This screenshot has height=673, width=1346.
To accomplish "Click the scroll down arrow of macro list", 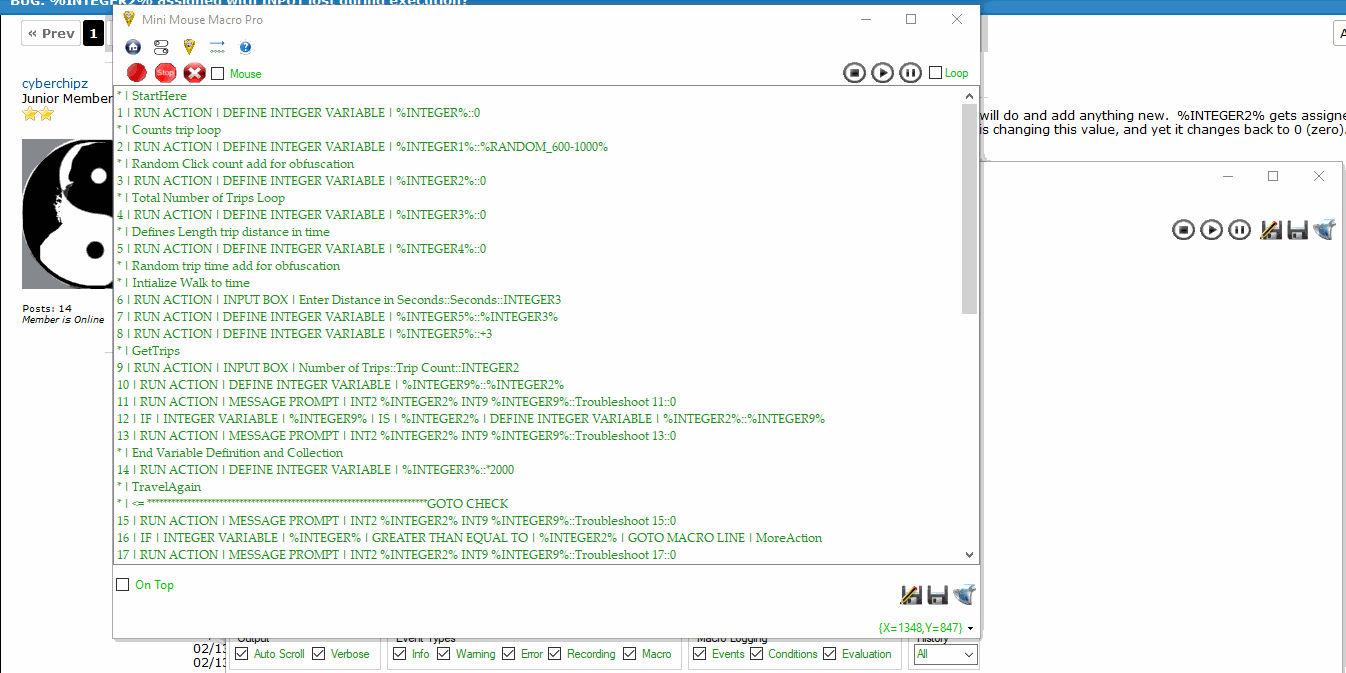I will pyautogui.click(x=969, y=554).
